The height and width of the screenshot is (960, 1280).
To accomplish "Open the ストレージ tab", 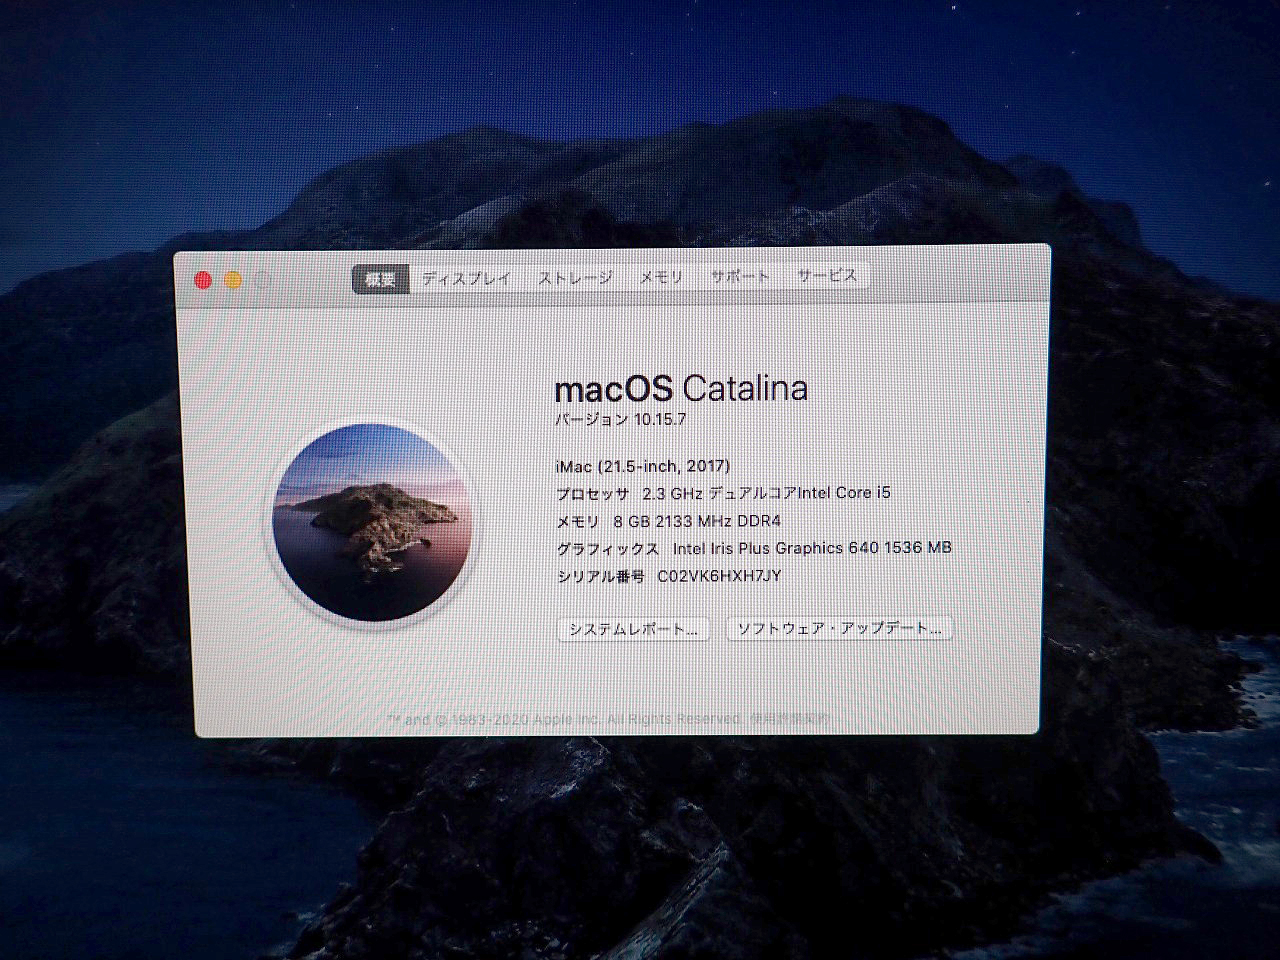I will point(575,278).
